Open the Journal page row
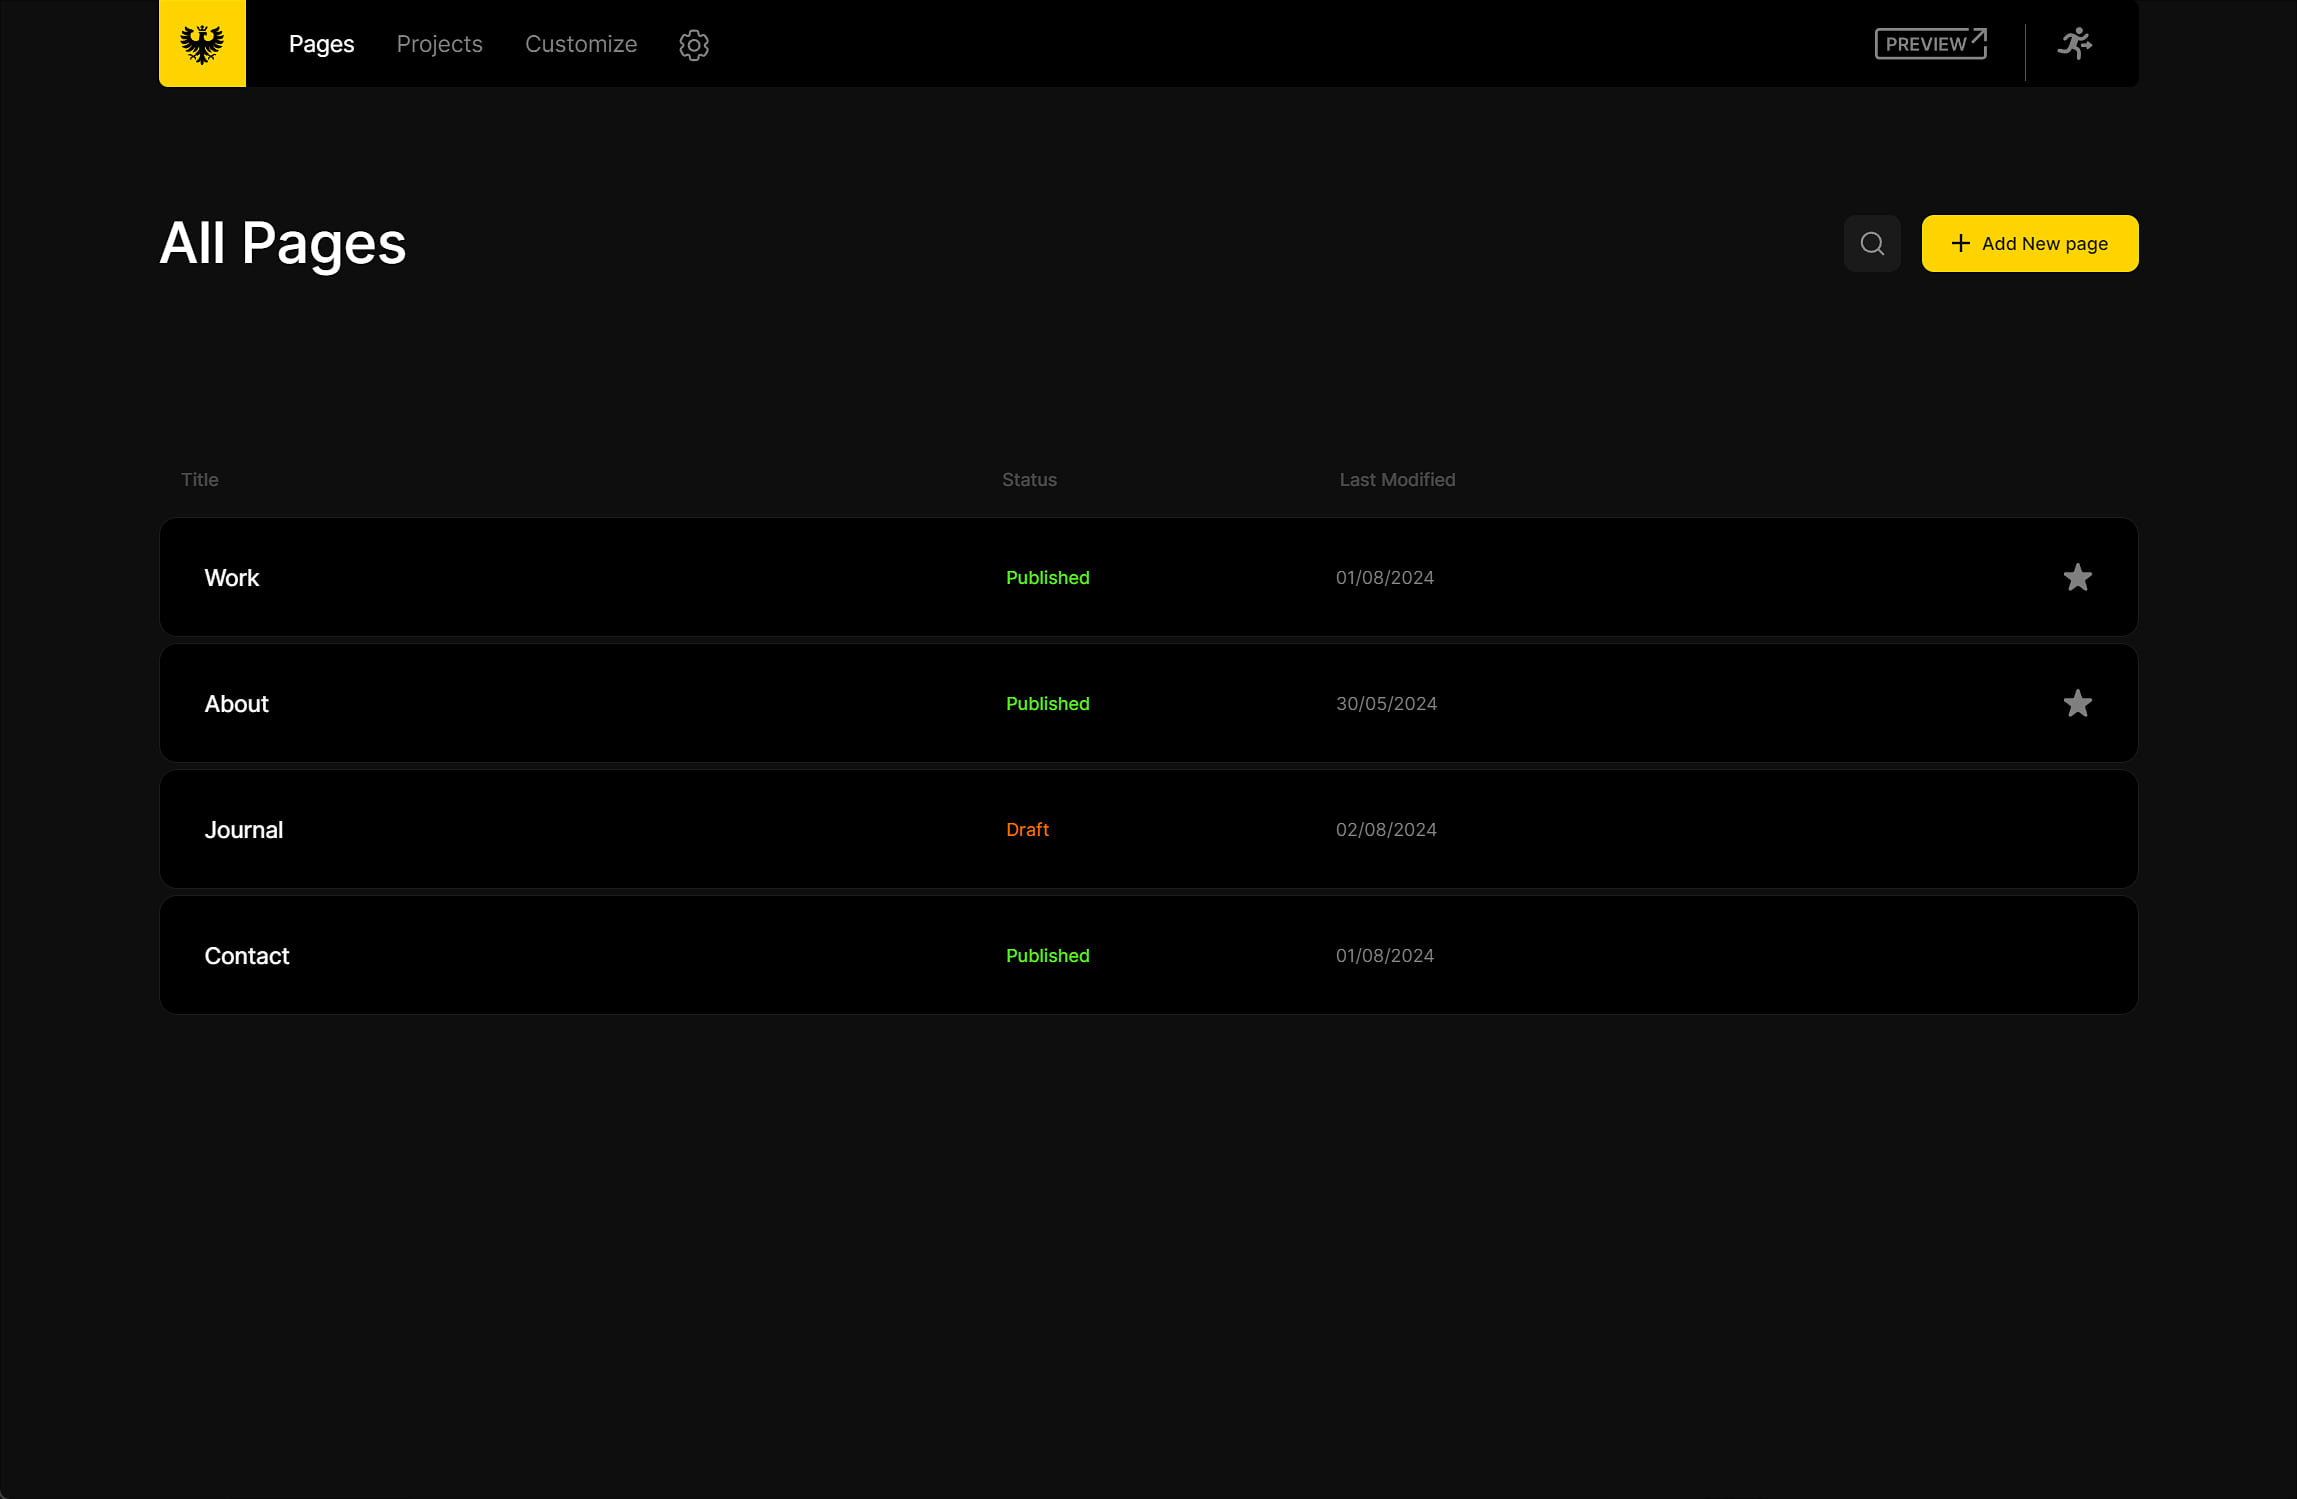 click(x=243, y=830)
